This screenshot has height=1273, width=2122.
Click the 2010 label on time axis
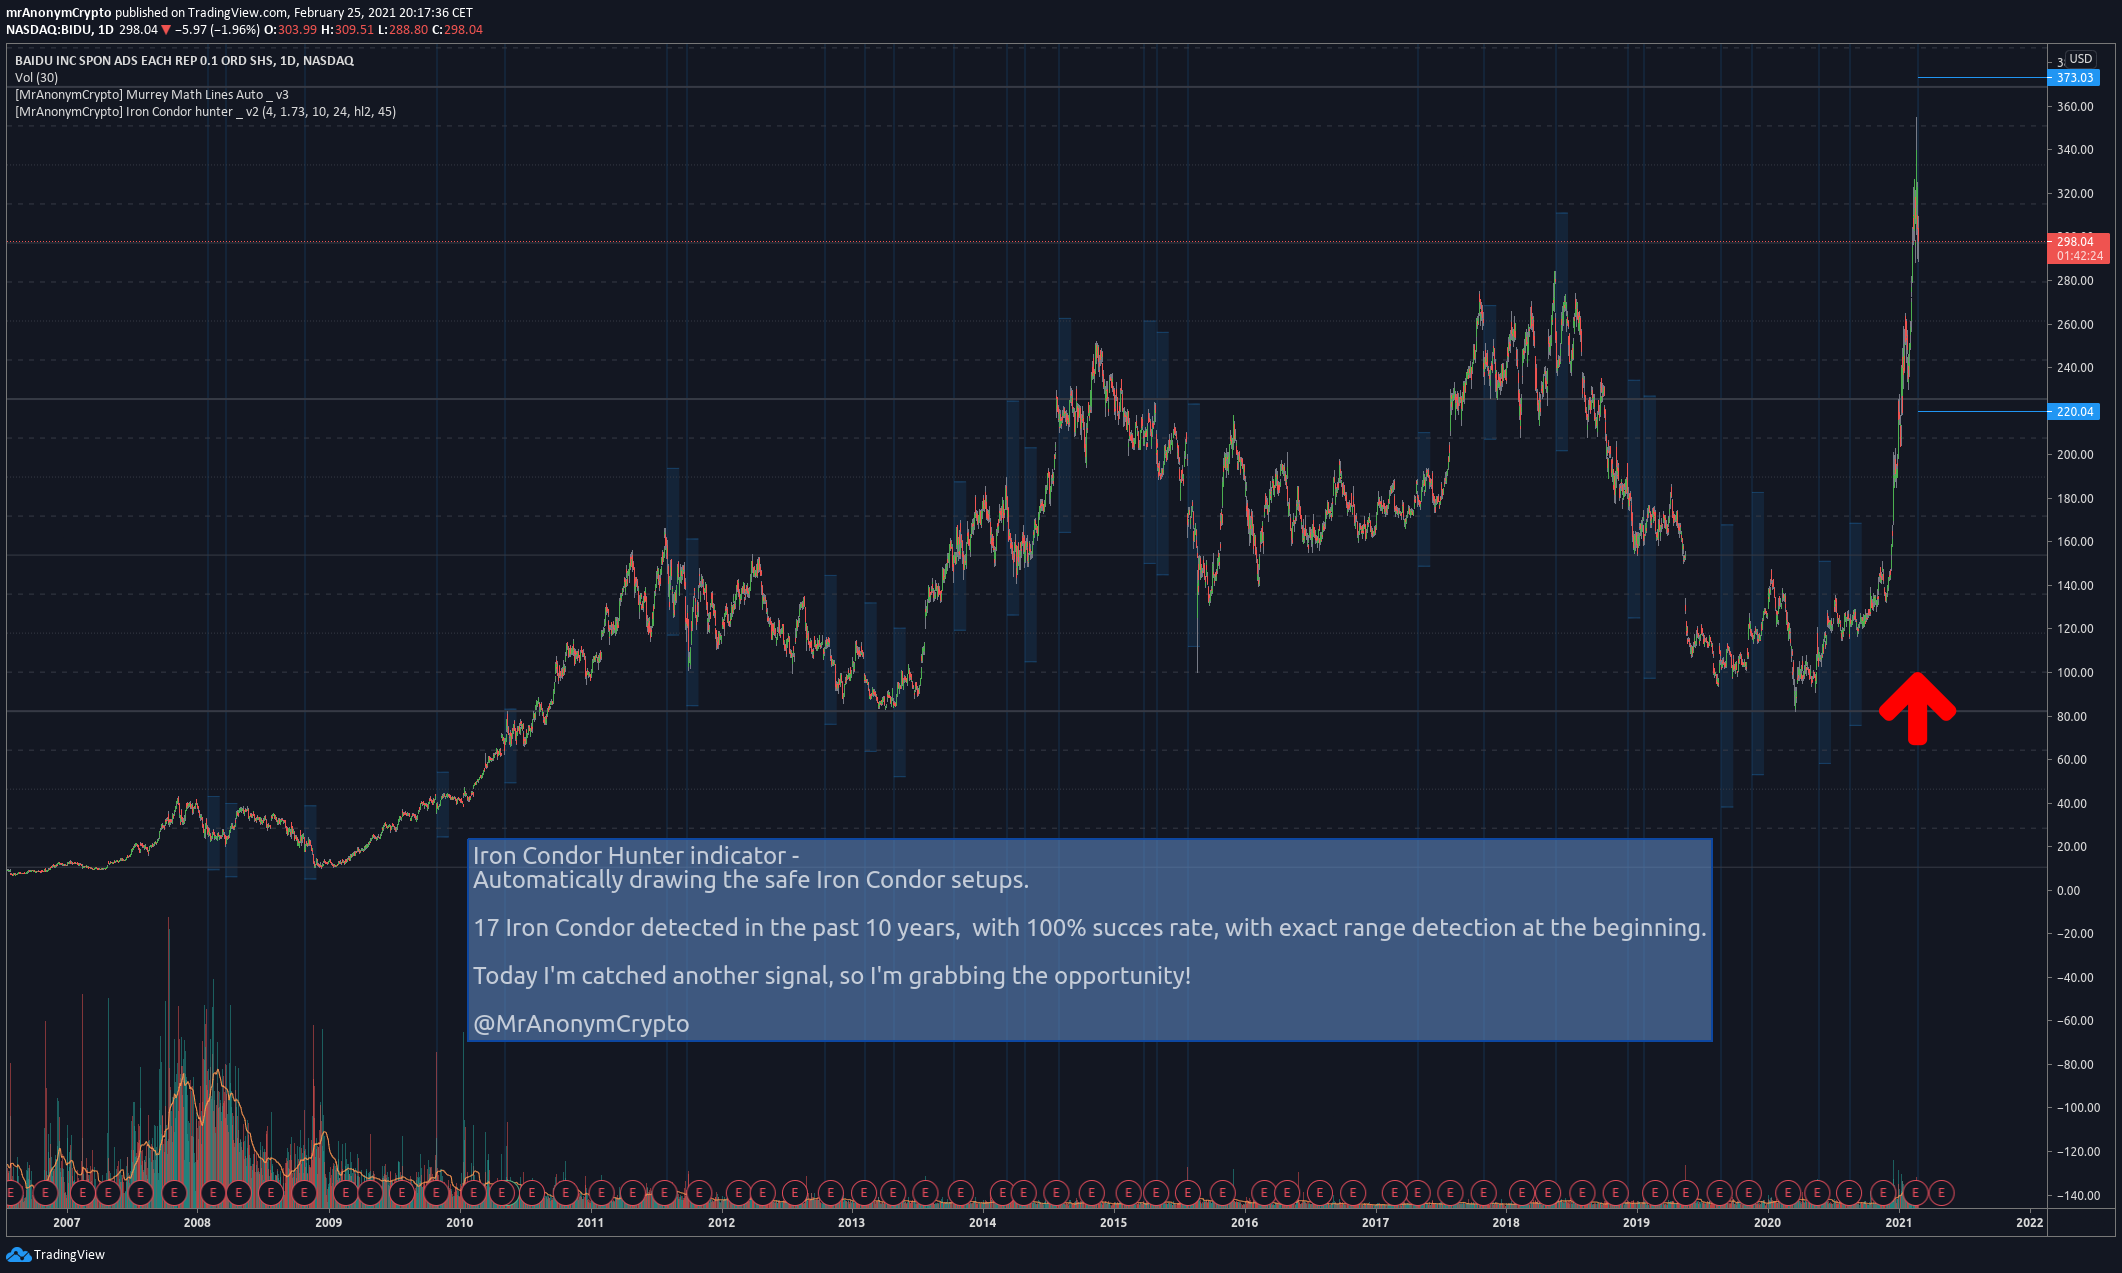(460, 1223)
